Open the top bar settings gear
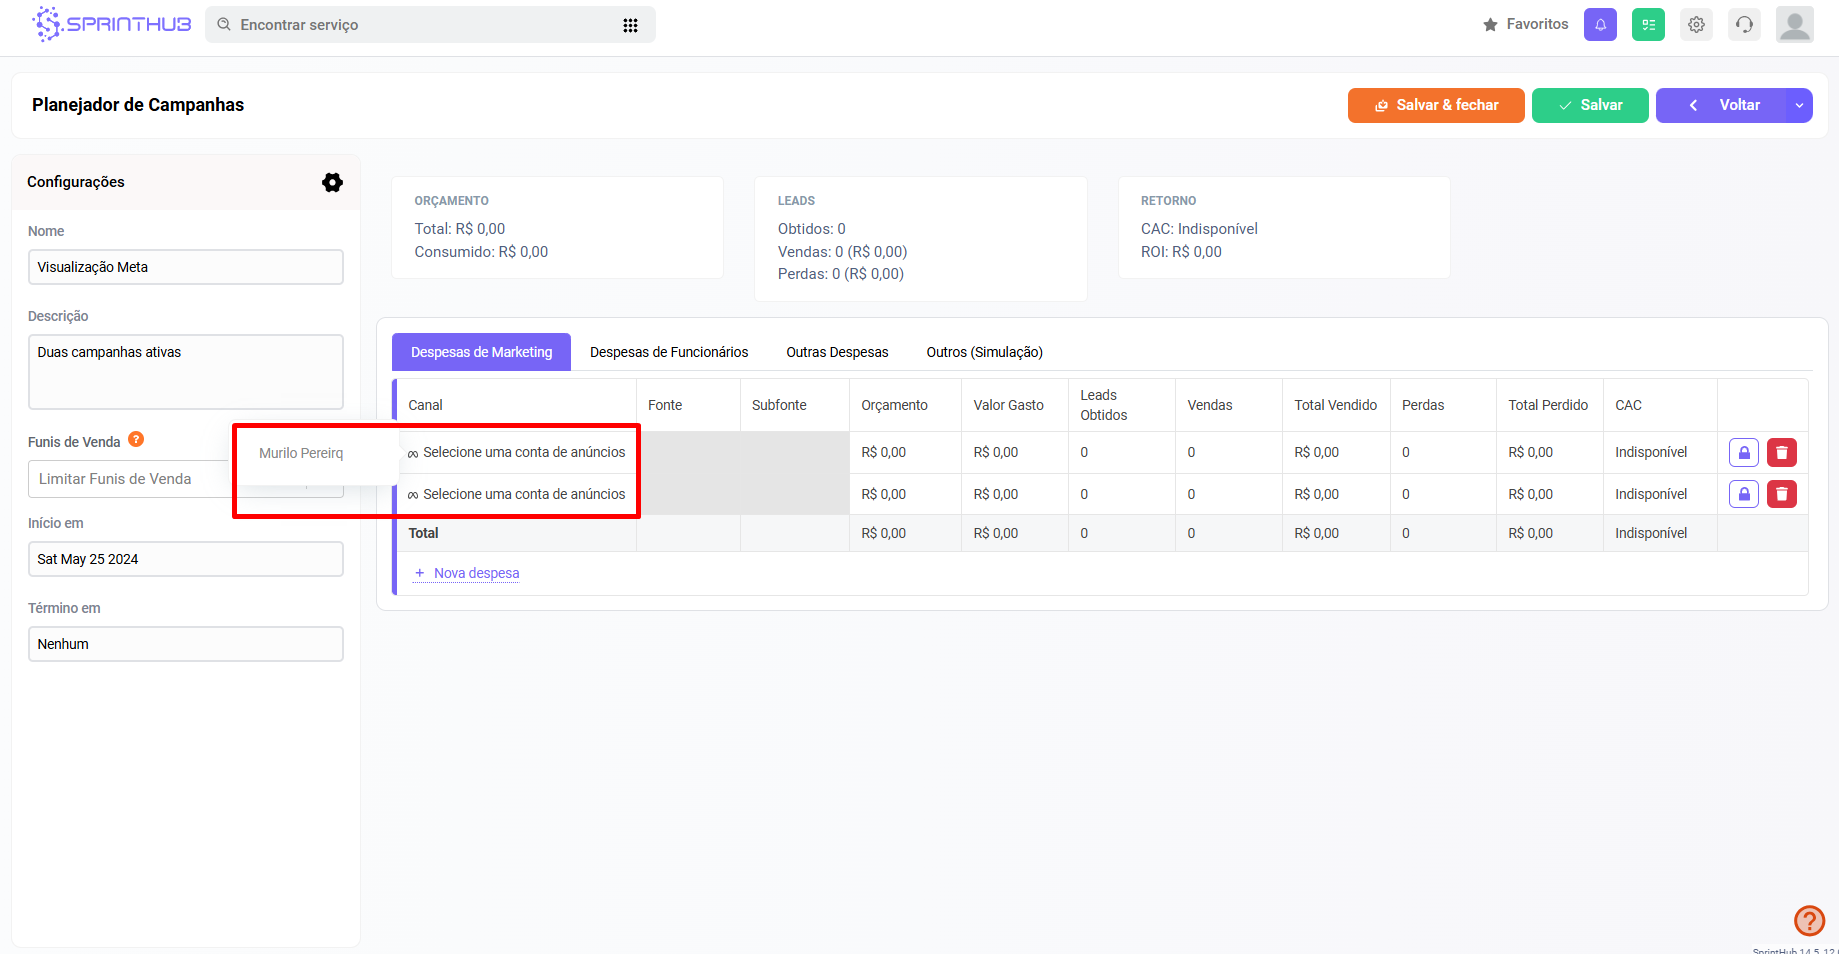 pos(1696,25)
